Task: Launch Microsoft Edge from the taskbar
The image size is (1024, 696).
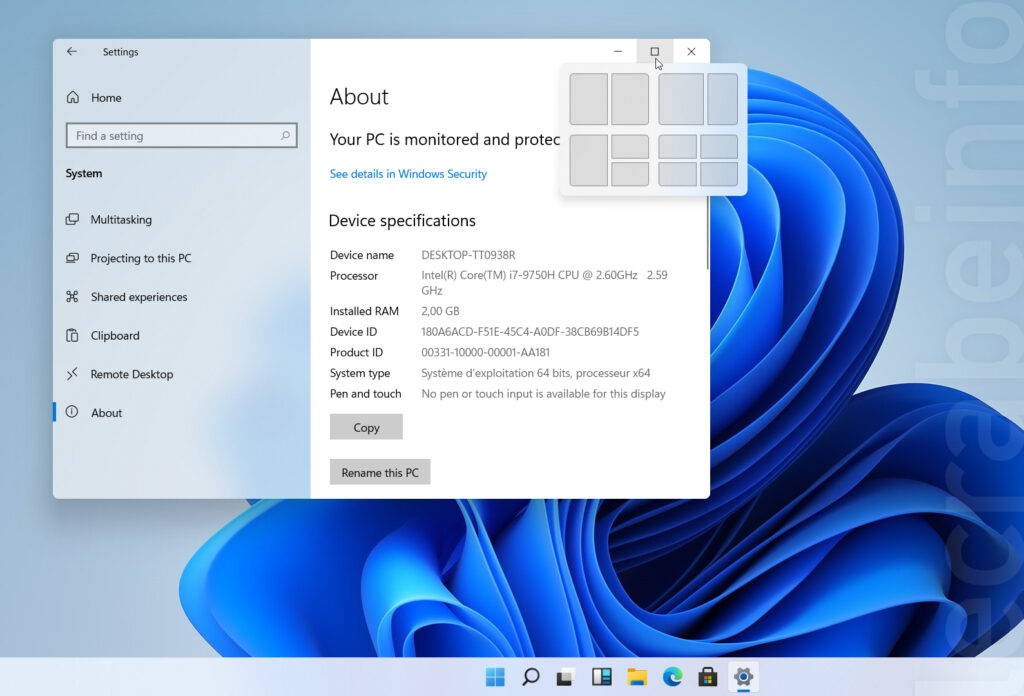Action: point(672,677)
